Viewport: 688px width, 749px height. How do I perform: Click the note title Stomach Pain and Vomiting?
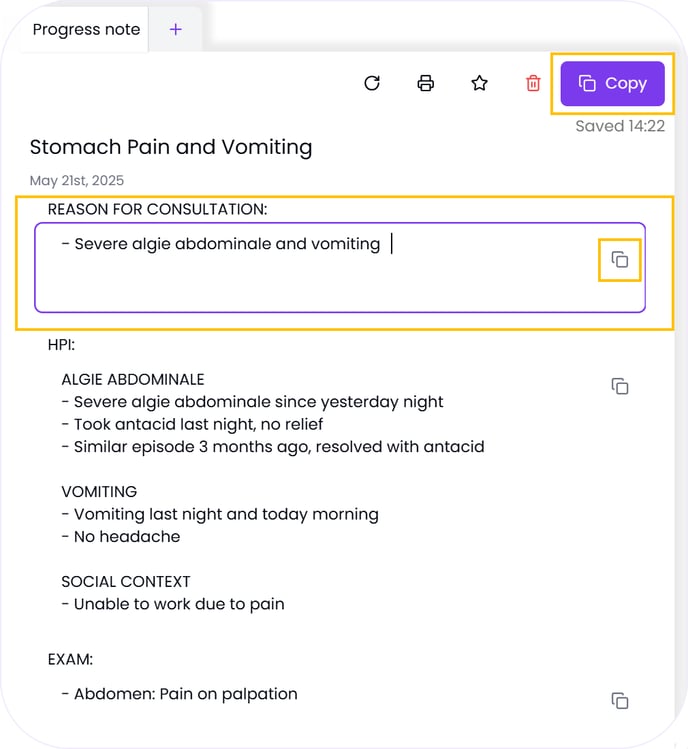click(x=171, y=147)
